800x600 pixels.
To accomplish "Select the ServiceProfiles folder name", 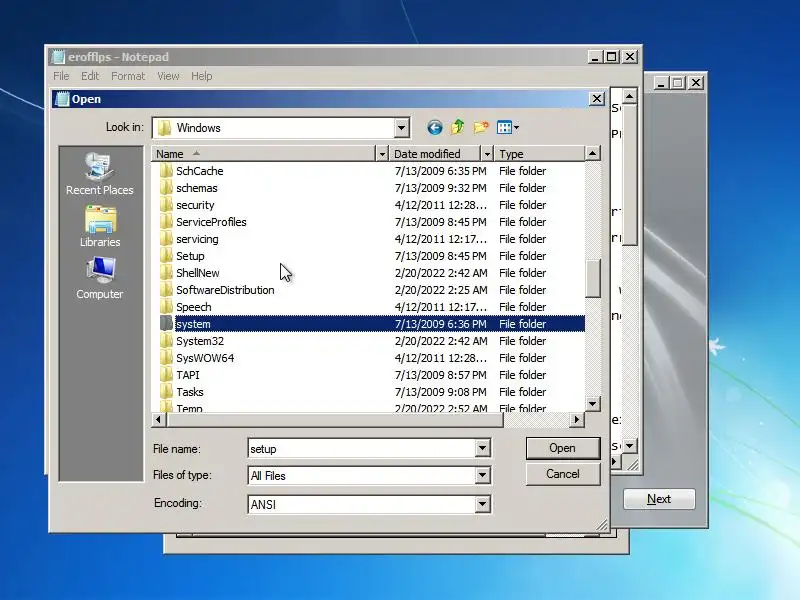I will click(211, 222).
